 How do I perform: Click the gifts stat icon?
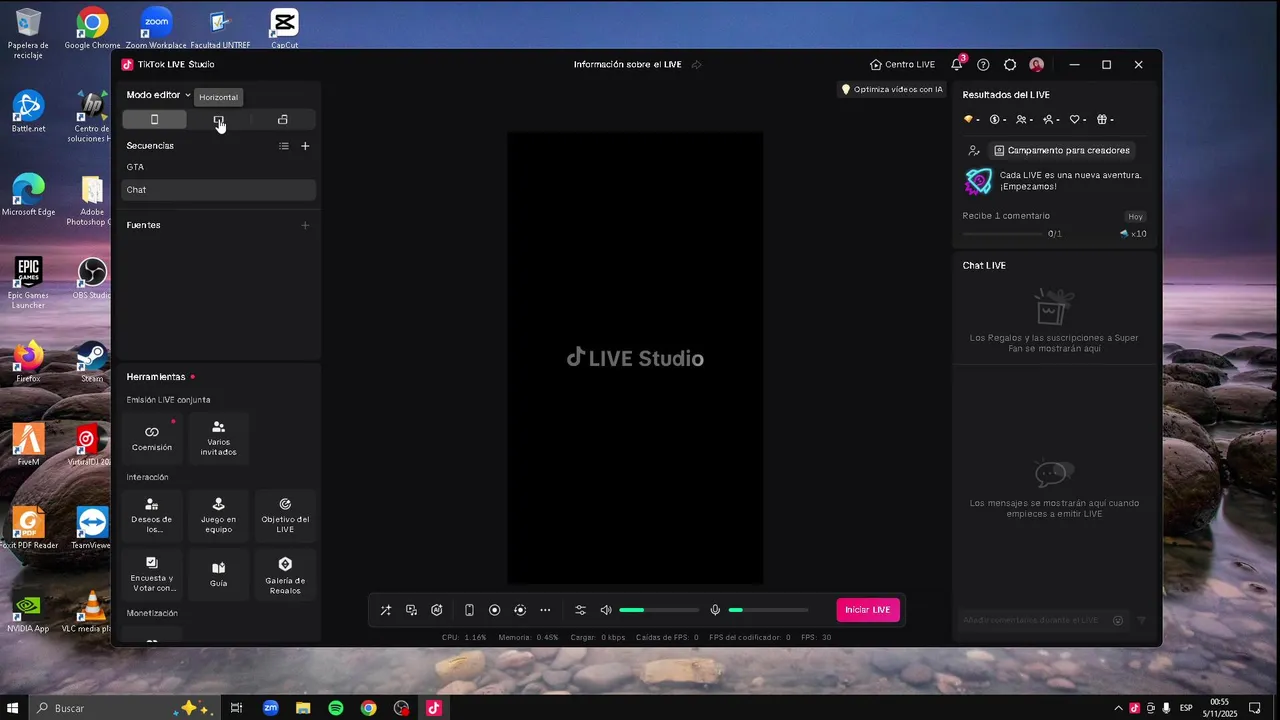[1105, 120]
